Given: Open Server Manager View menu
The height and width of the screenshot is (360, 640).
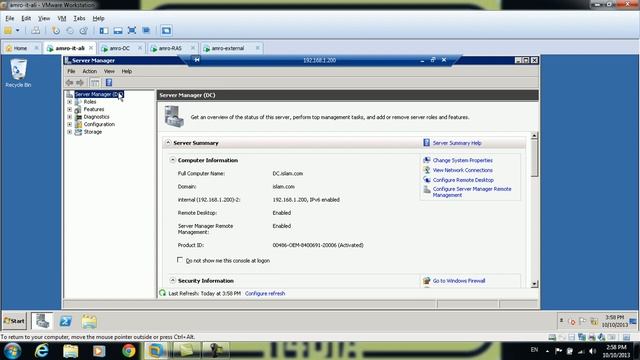Looking at the screenshot, I should [109, 71].
